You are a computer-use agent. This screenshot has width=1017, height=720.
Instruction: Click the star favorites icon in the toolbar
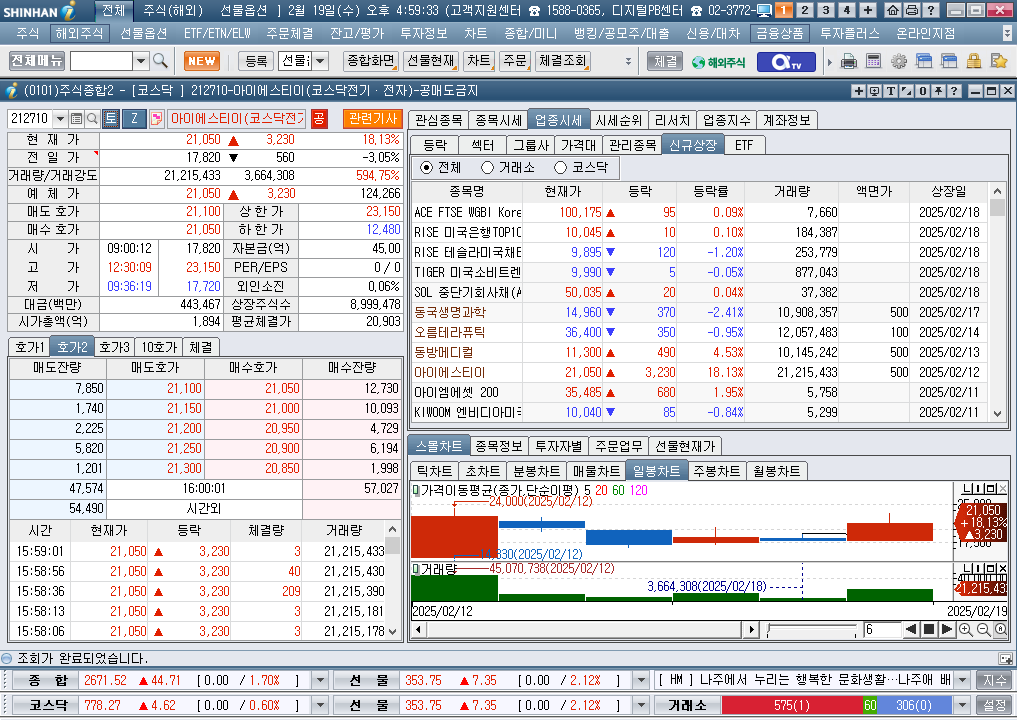[999, 62]
